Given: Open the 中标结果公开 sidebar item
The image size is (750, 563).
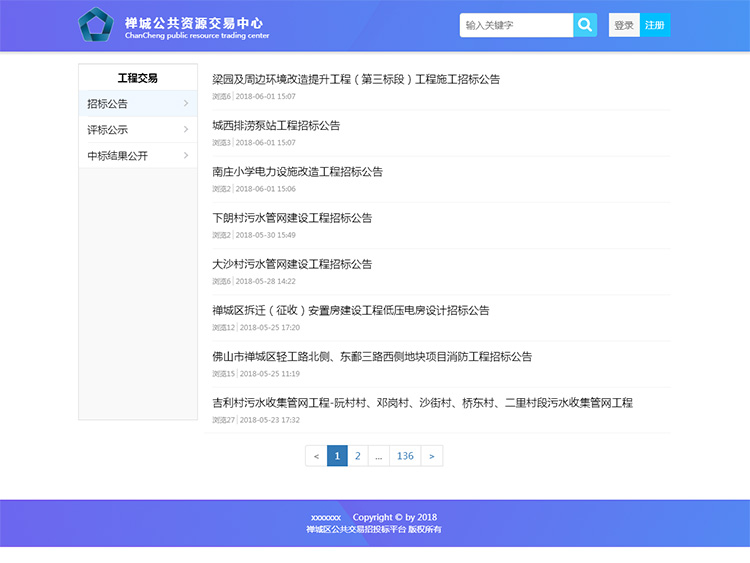Looking at the screenshot, I should [138, 155].
